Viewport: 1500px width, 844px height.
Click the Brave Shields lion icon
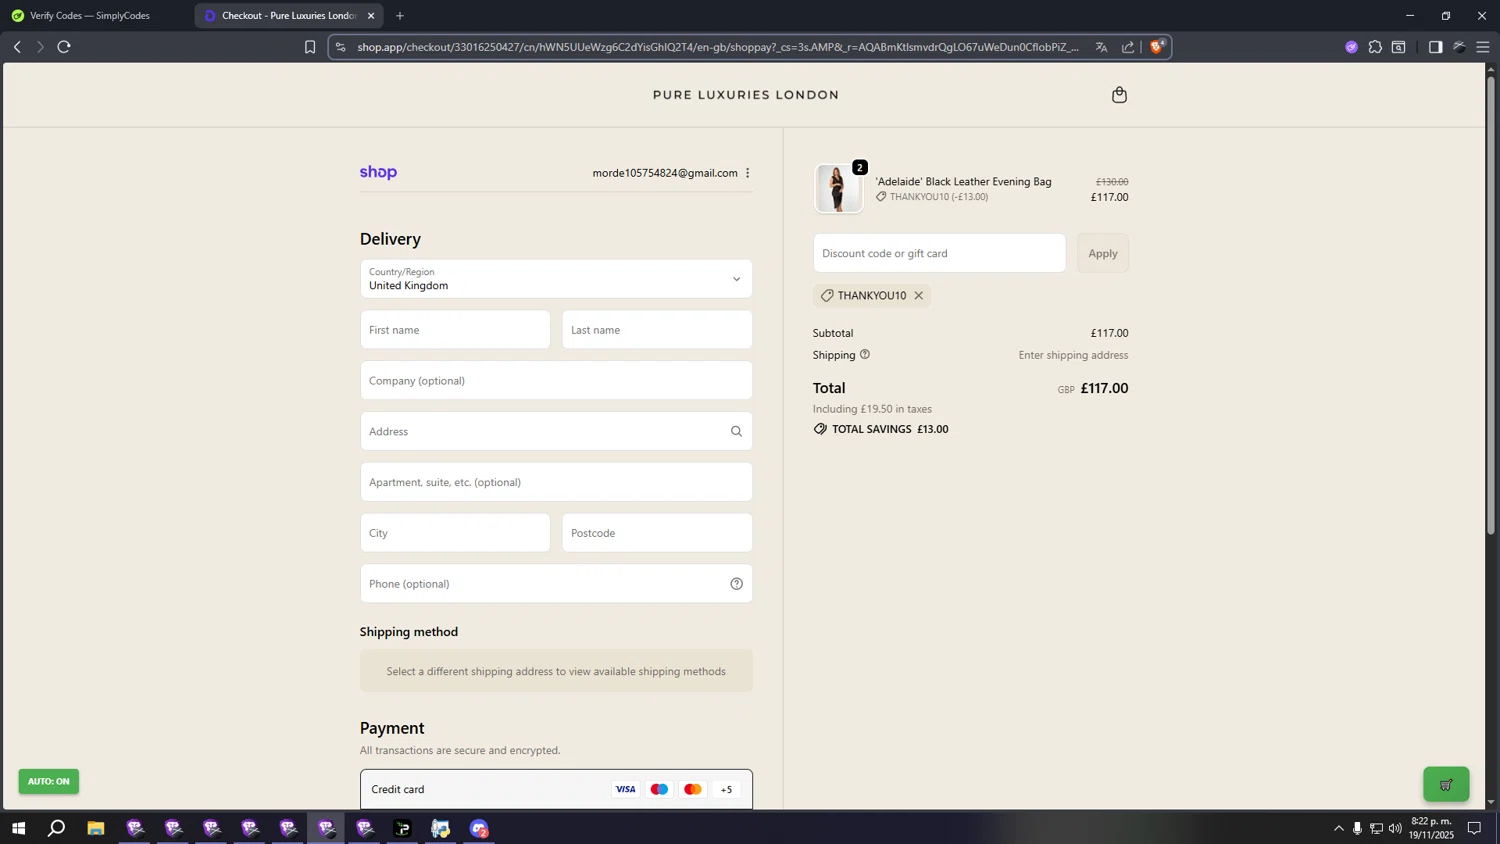click(x=1157, y=47)
